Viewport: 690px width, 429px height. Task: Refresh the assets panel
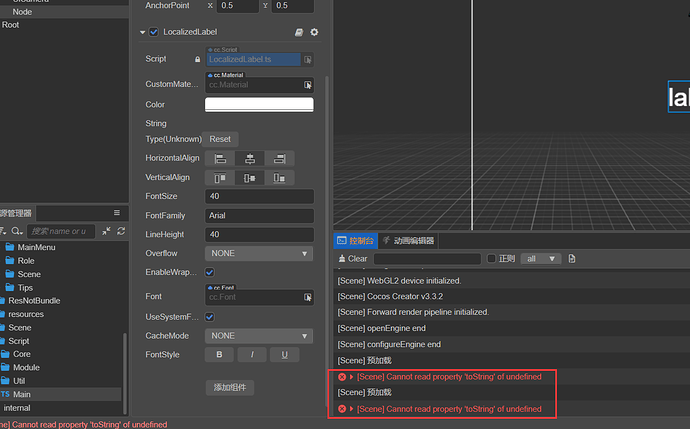121,231
